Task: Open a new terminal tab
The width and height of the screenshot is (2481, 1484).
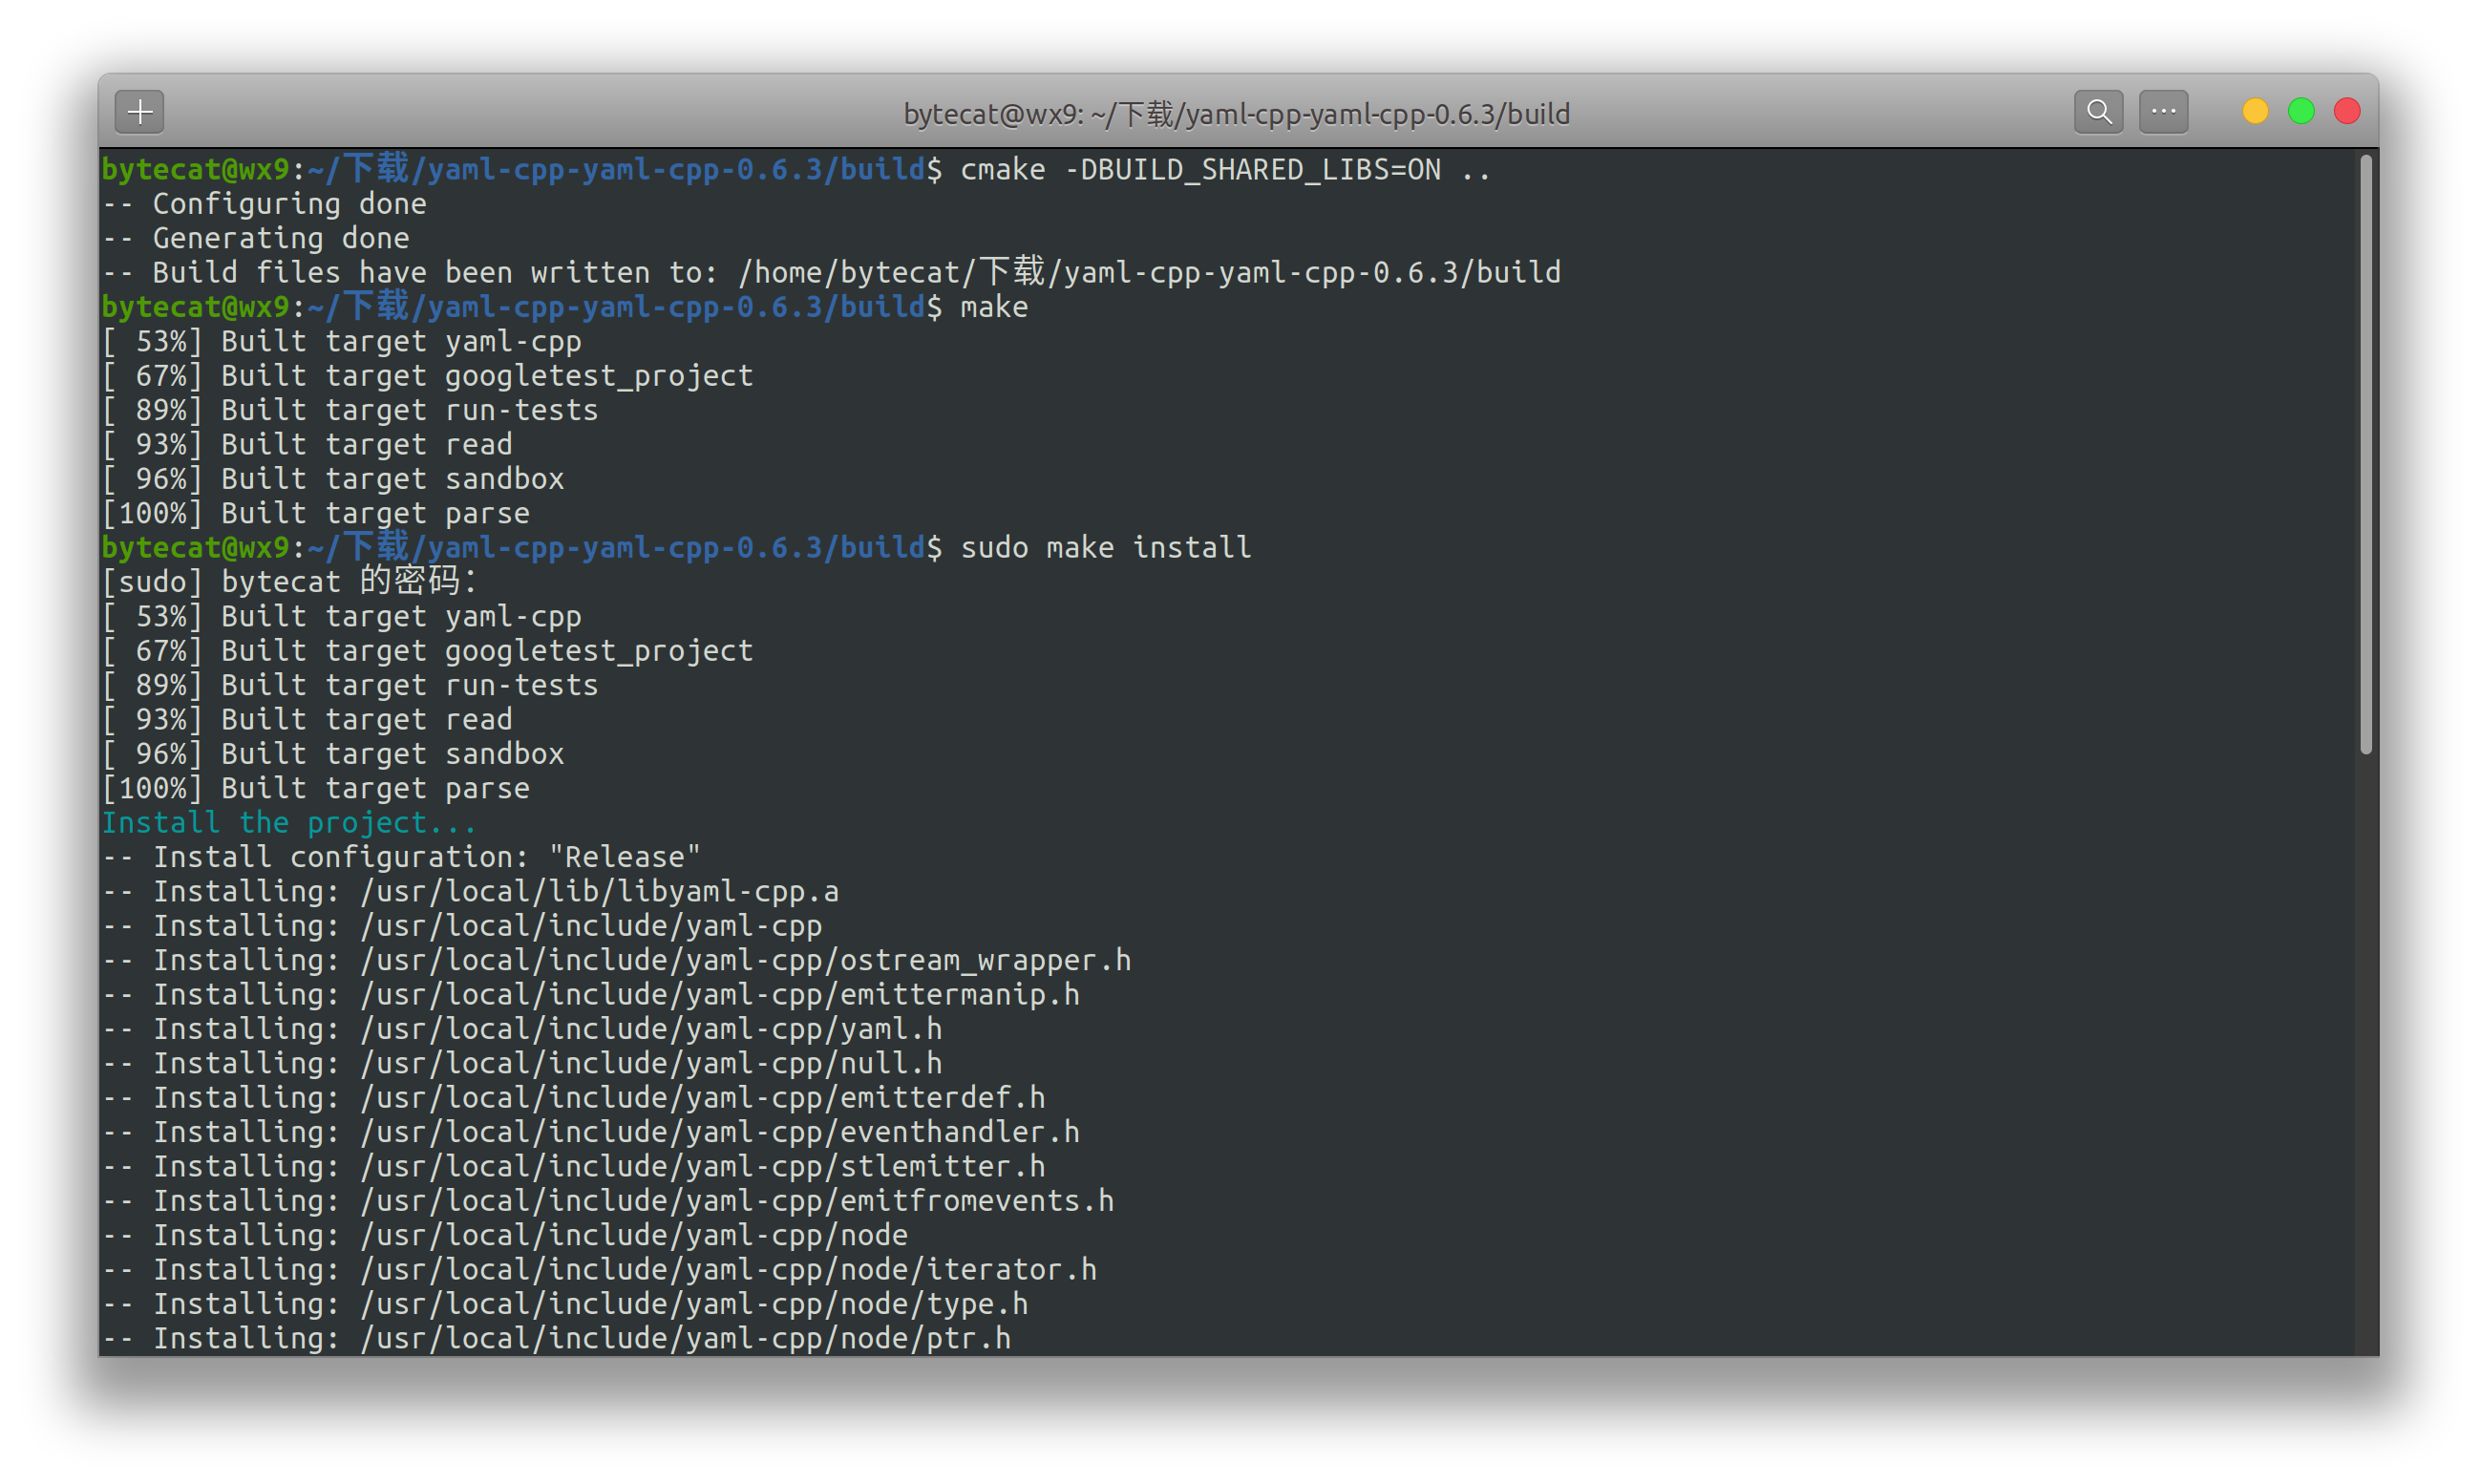Action: coord(139,112)
